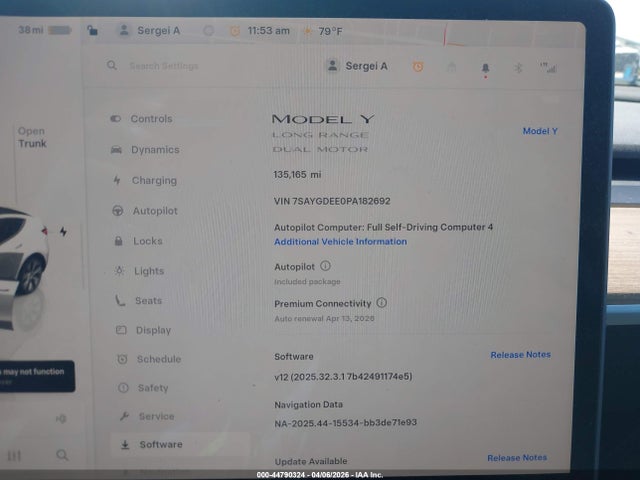Tap the Premium Connectivity info icon
The width and height of the screenshot is (640, 480).
point(382,303)
